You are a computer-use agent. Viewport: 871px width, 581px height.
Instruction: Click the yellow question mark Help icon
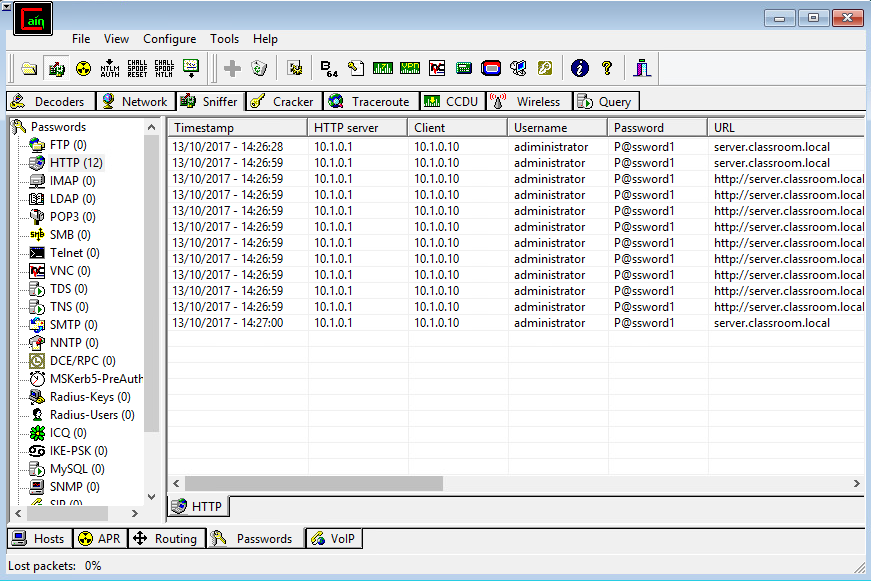[607, 68]
